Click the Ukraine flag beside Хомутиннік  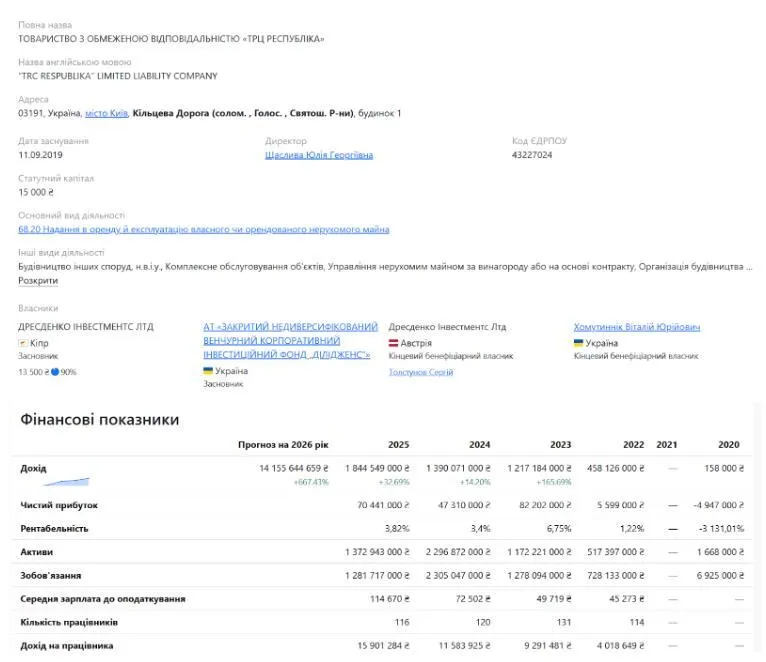coord(578,343)
